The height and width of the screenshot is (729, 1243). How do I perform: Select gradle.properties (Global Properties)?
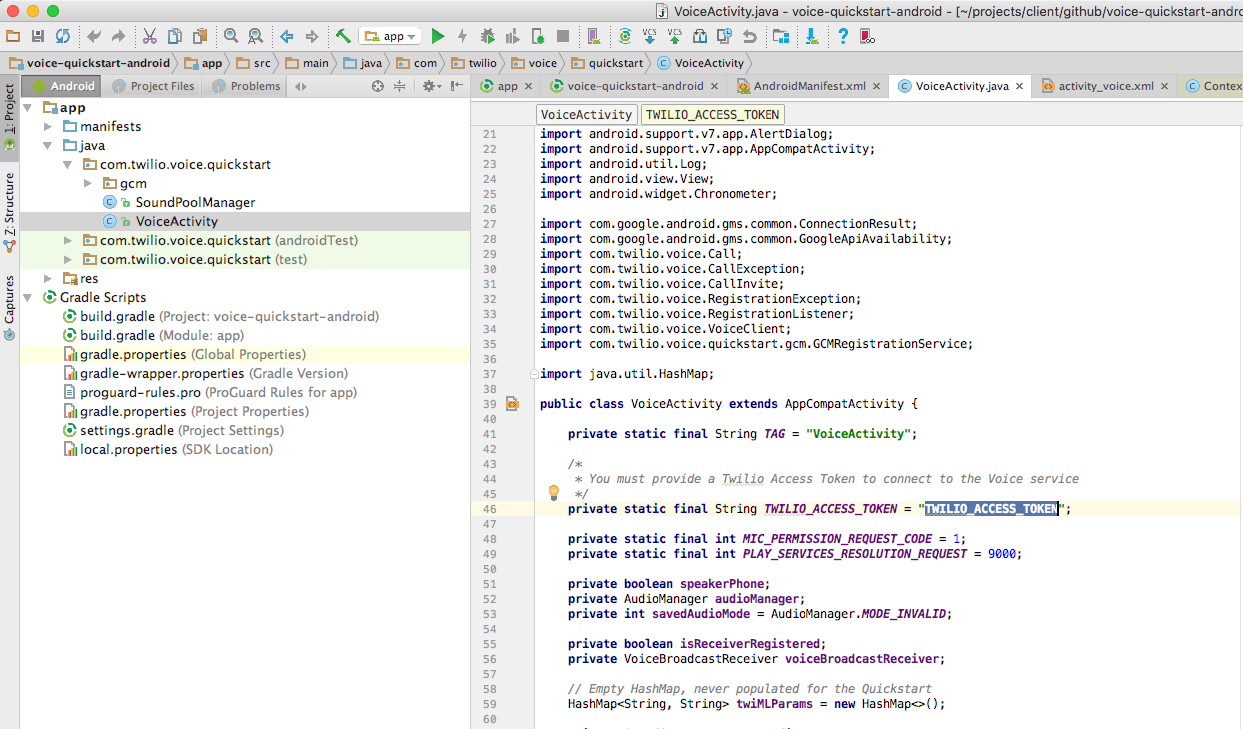click(x=185, y=355)
